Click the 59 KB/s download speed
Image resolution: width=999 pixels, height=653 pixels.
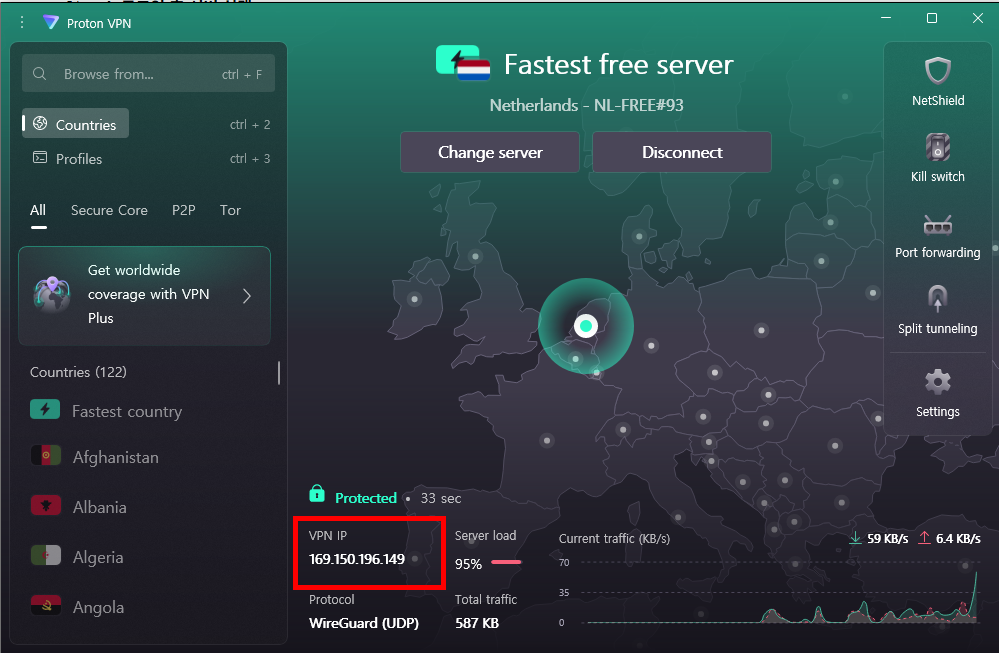point(888,538)
